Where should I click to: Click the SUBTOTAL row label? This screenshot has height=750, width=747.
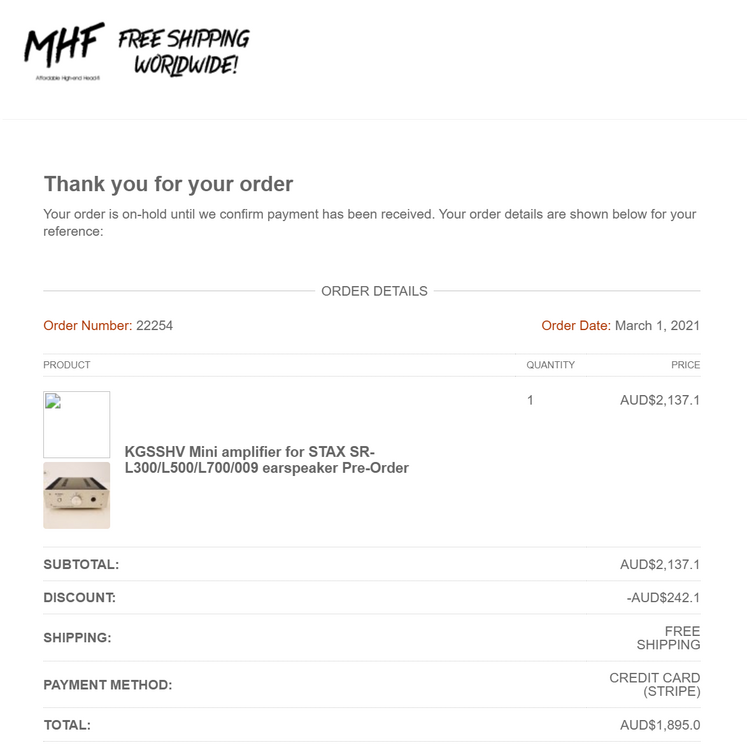click(x=81, y=564)
